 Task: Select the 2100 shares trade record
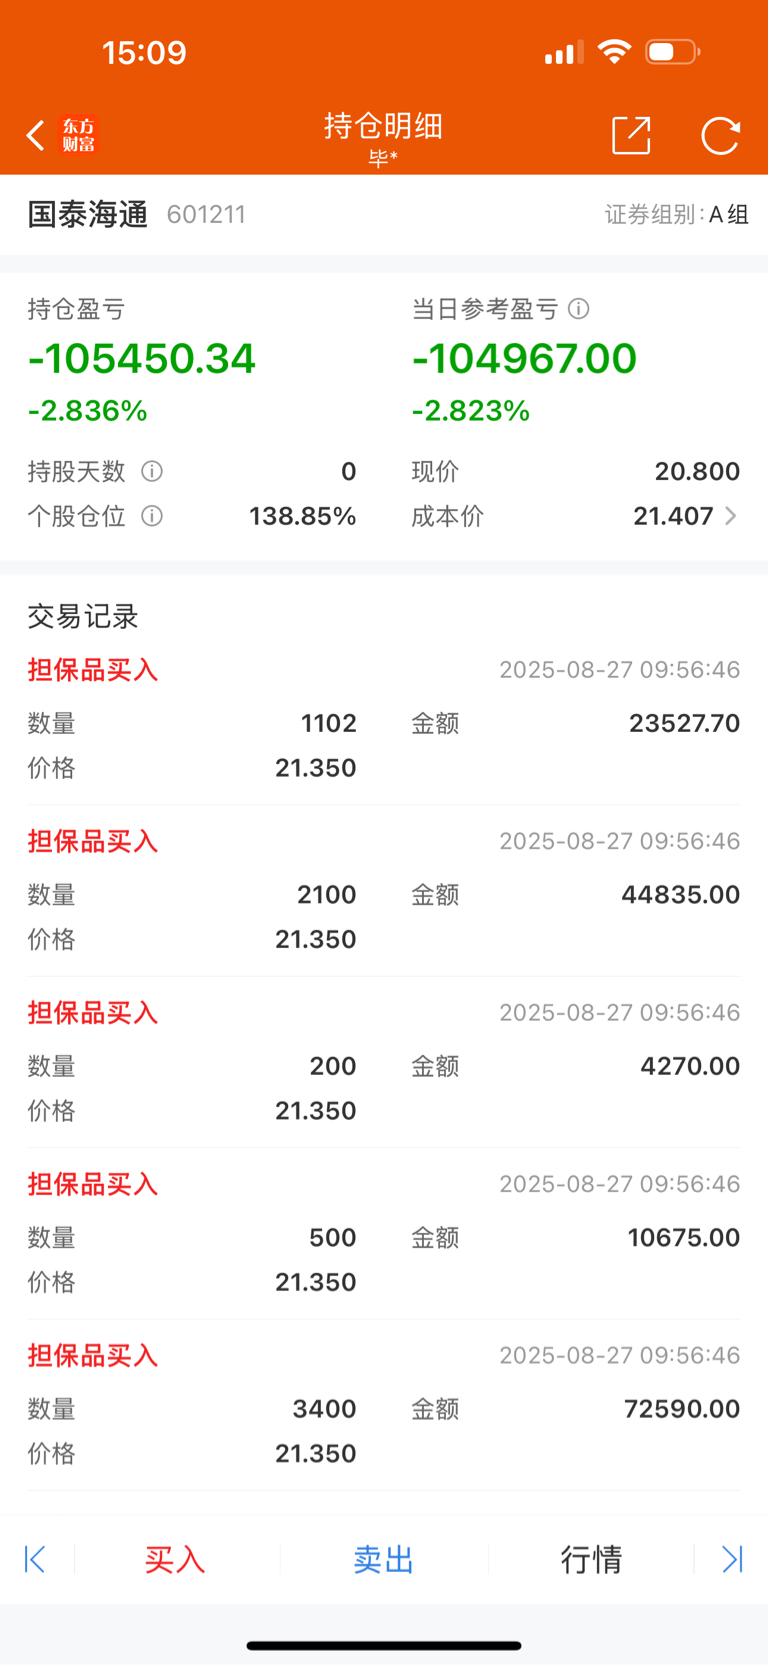384,891
